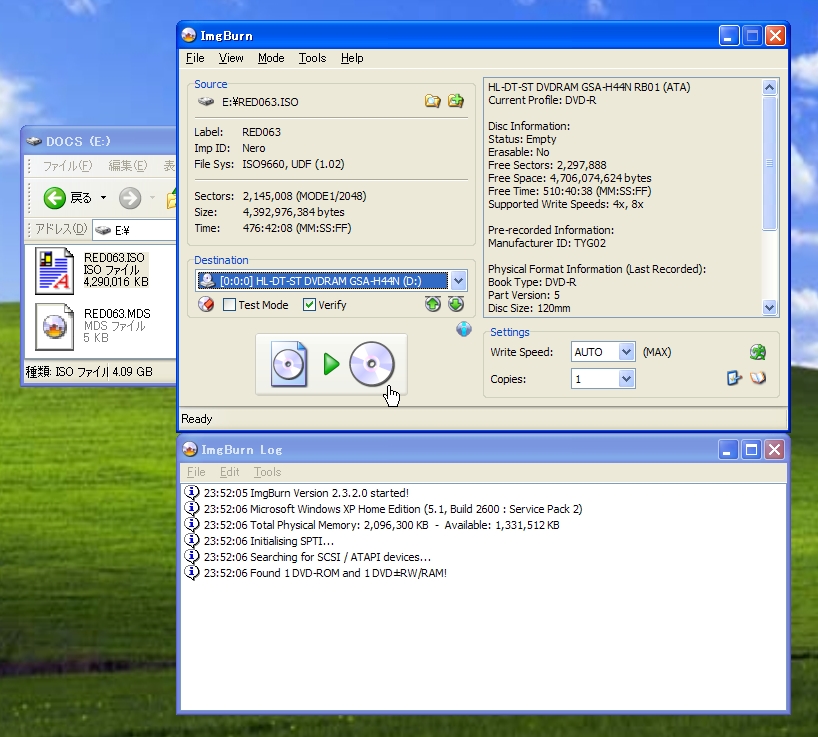818x737 pixels.
Task: Select the RED063.ISO file icon in Explorer
Action: [x=54, y=271]
